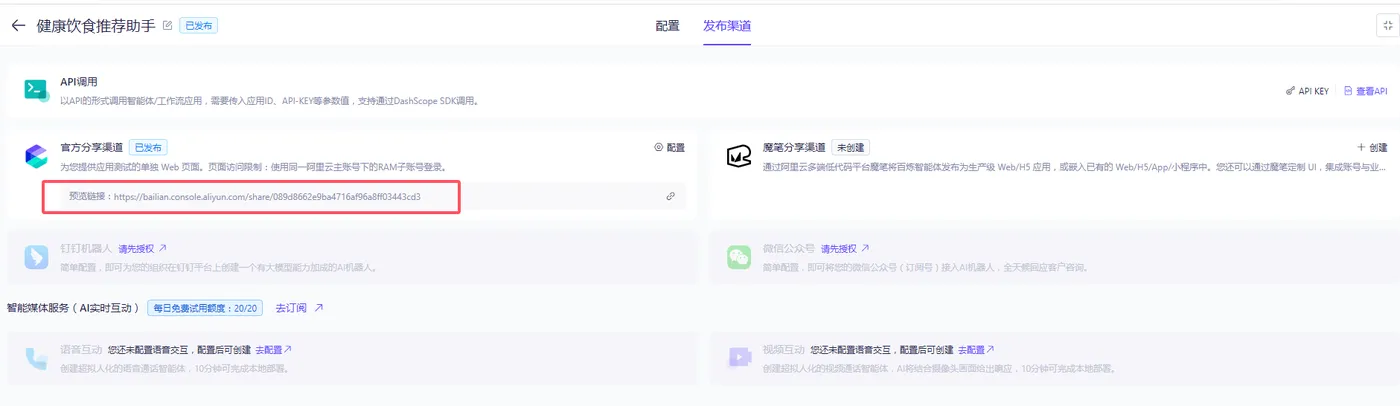Viewport: 1400px width, 406px height.
Task: Click the 已发布 badge on 官方分享渠道
Action: (x=148, y=147)
